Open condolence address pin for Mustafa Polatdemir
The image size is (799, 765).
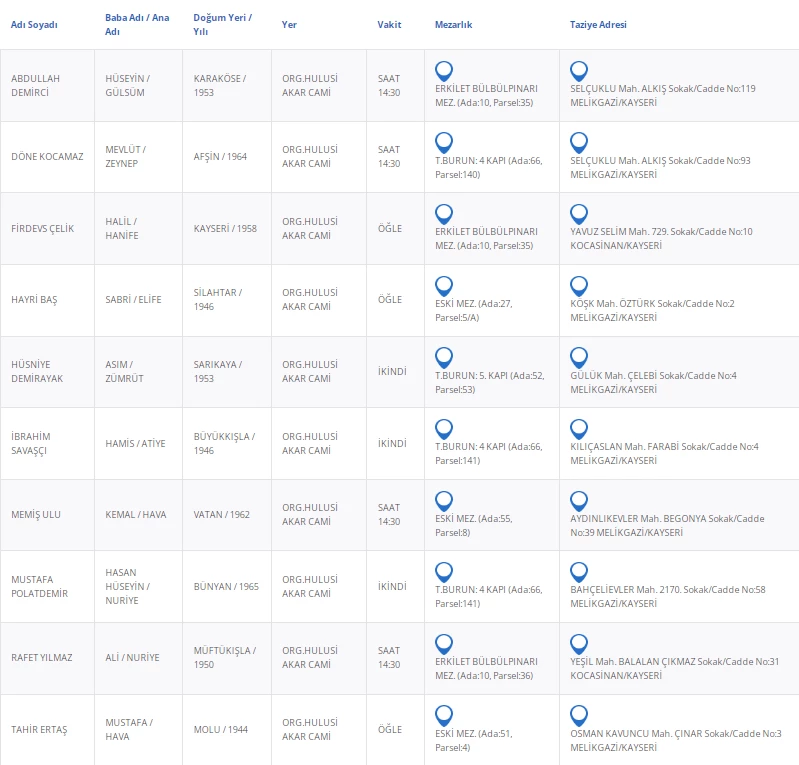(x=578, y=572)
